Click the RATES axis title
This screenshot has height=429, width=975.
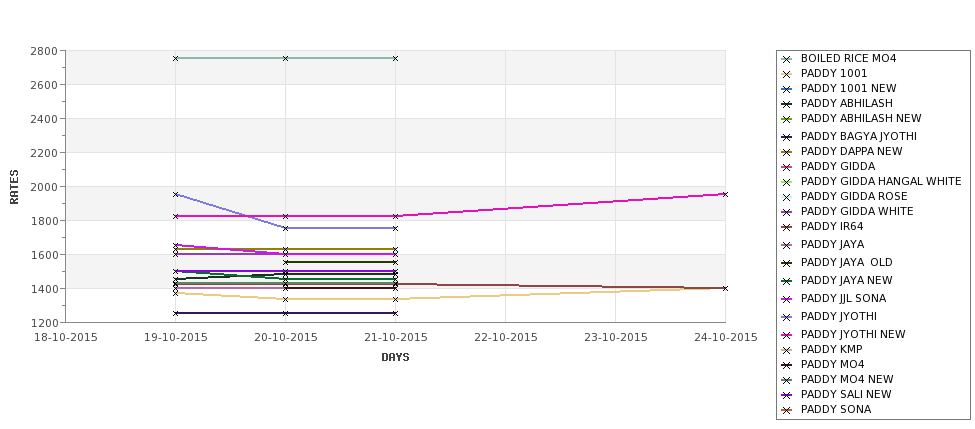(14, 187)
